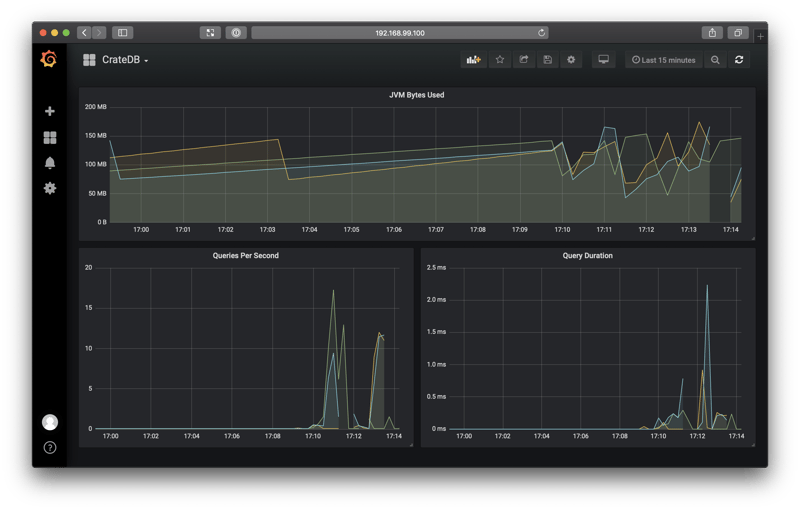Open the Configuration gear in sidebar

49,188
